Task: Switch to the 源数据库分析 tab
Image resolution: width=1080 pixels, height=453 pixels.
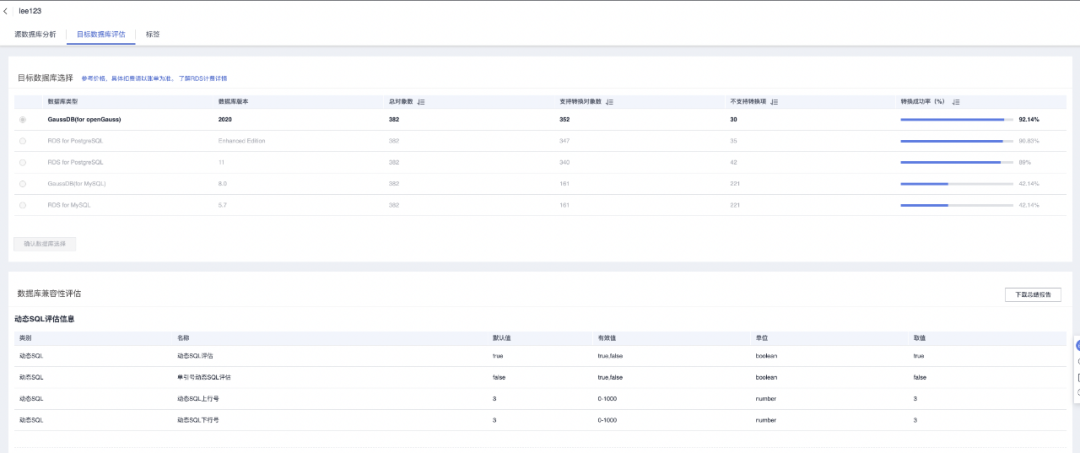Action: tap(35, 34)
